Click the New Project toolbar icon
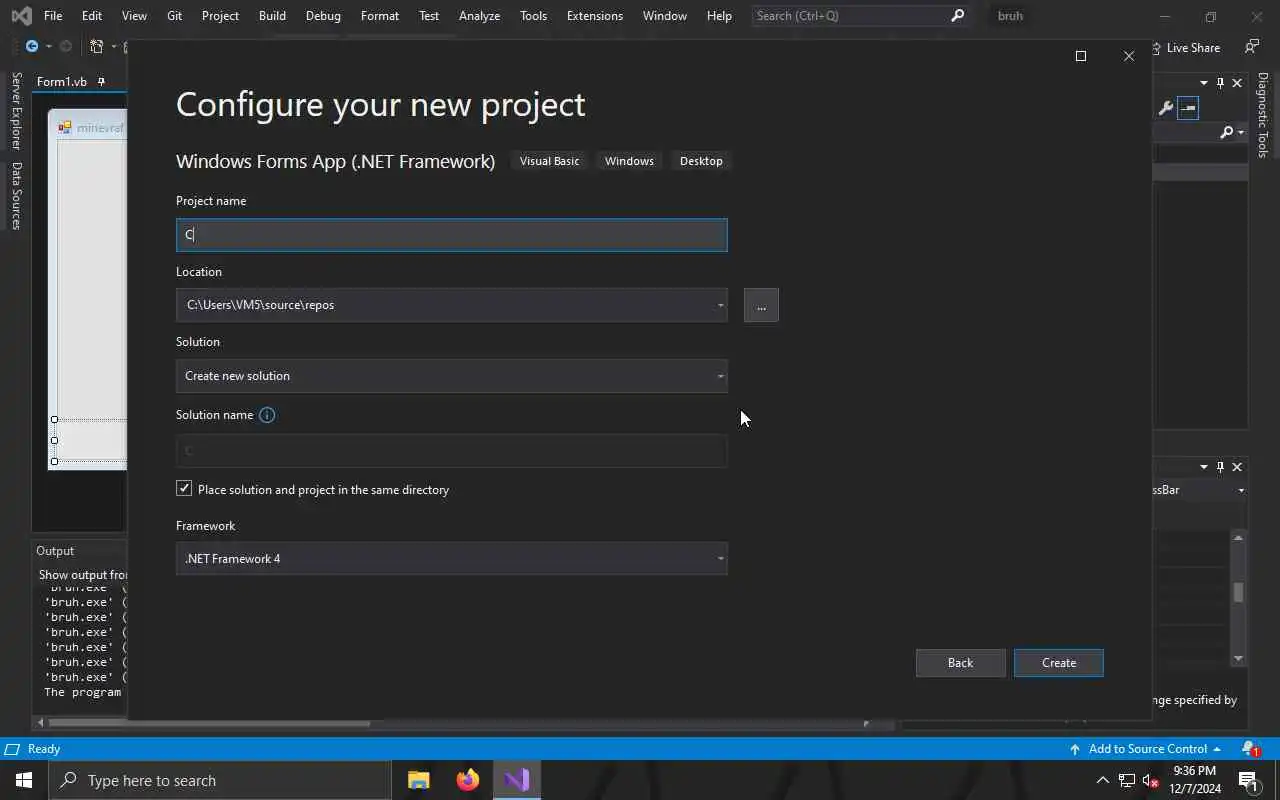The height and width of the screenshot is (800, 1280). [97, 47]
